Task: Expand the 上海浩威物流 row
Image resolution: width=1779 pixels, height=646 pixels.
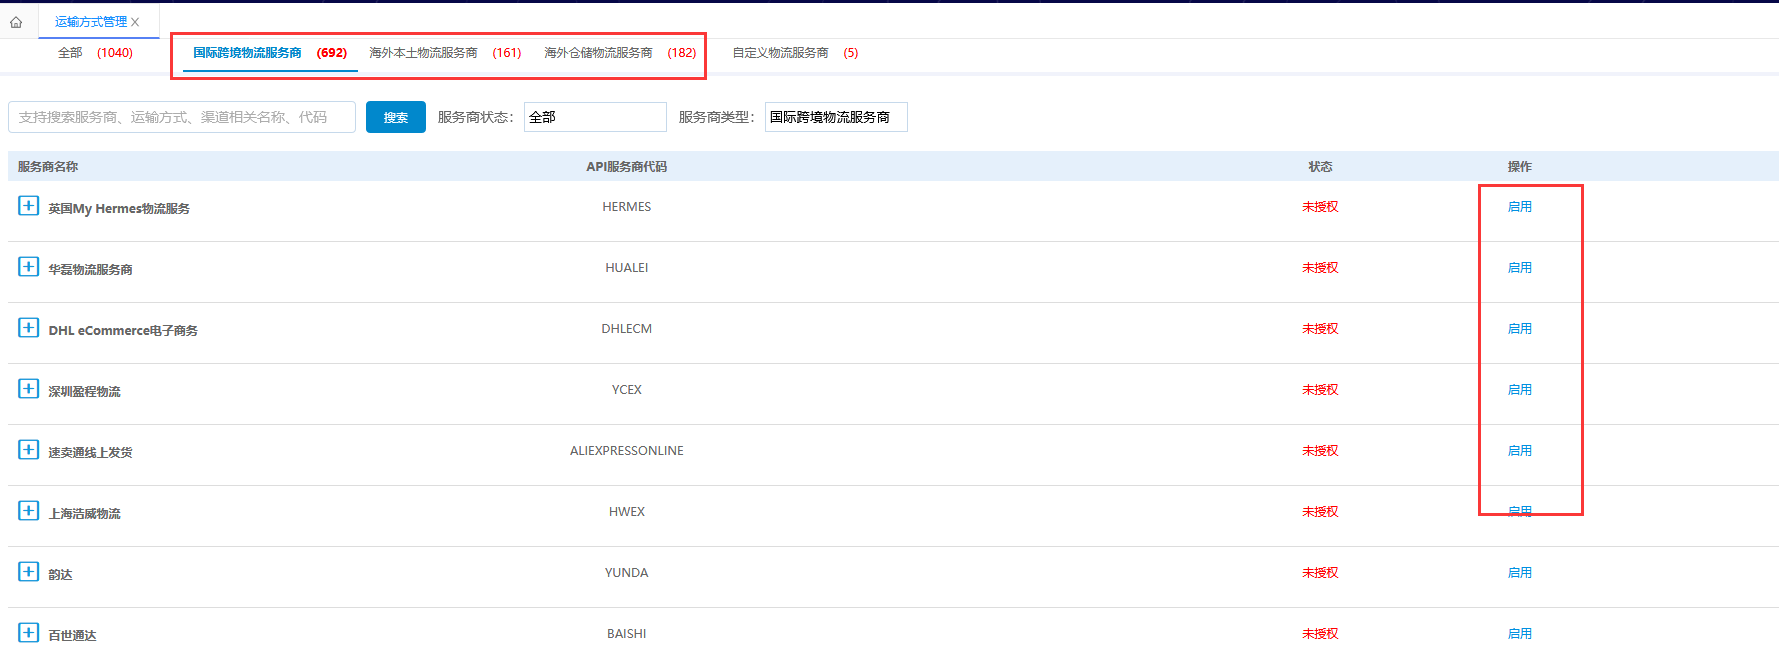Action: click(x=28, y=511)
